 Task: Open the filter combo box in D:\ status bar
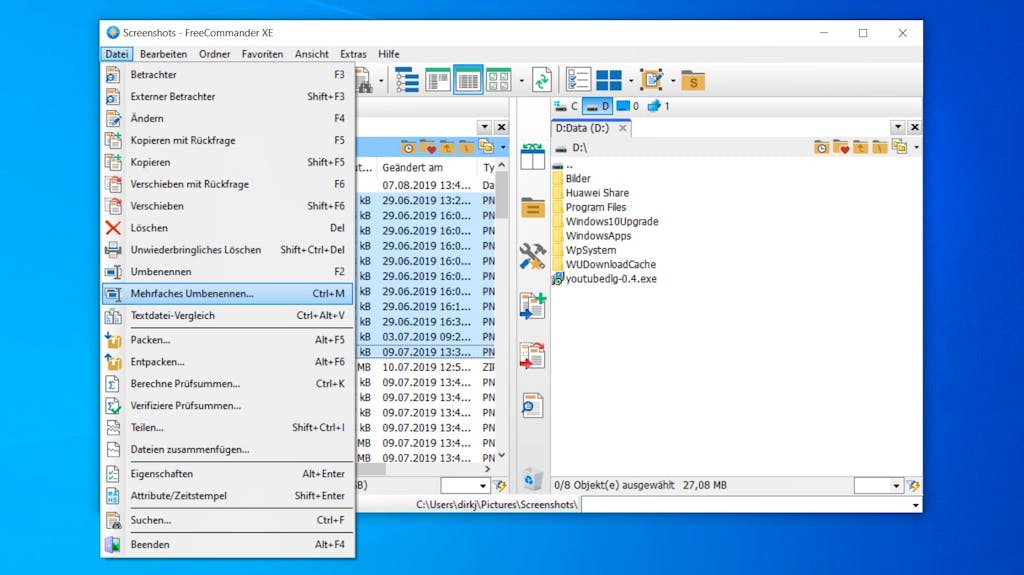(x=878, y=485)
